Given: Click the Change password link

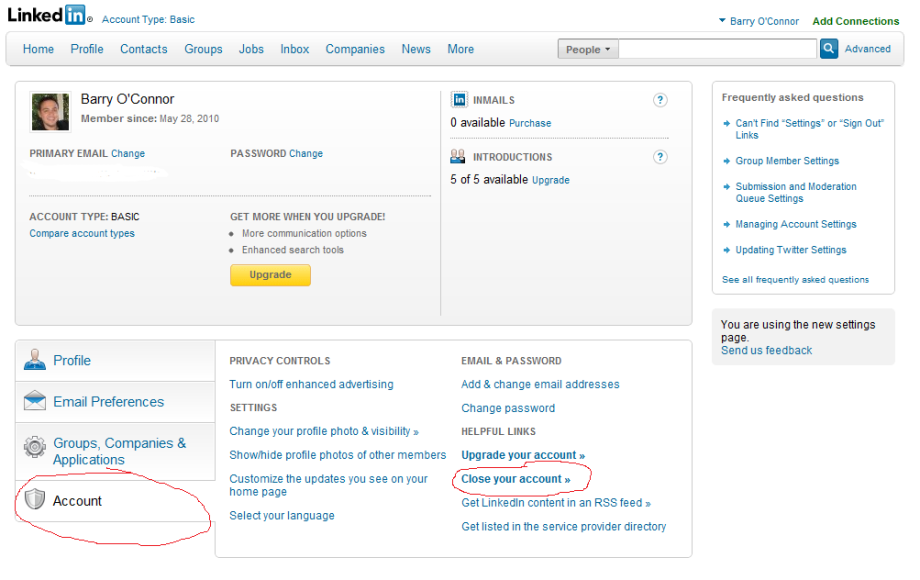Looking at the screenshot, I should pos(508,408).
